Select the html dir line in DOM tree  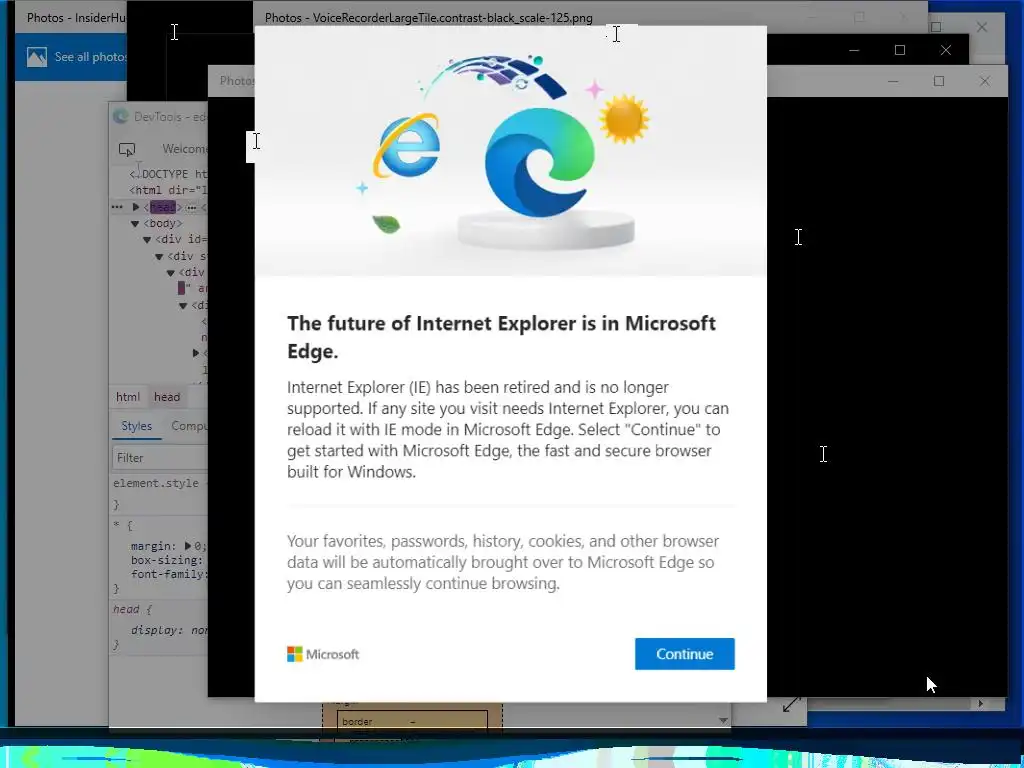[168, 190]
